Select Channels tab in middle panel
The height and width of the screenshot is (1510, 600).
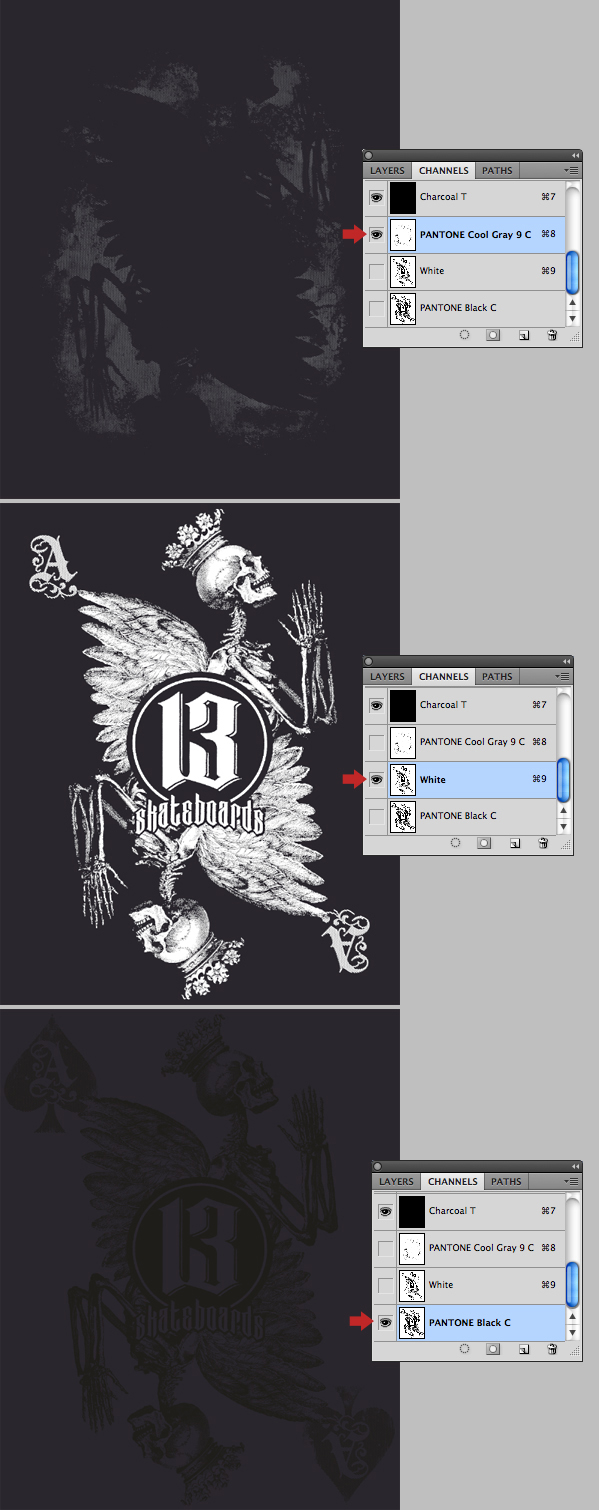pos(443,677)
